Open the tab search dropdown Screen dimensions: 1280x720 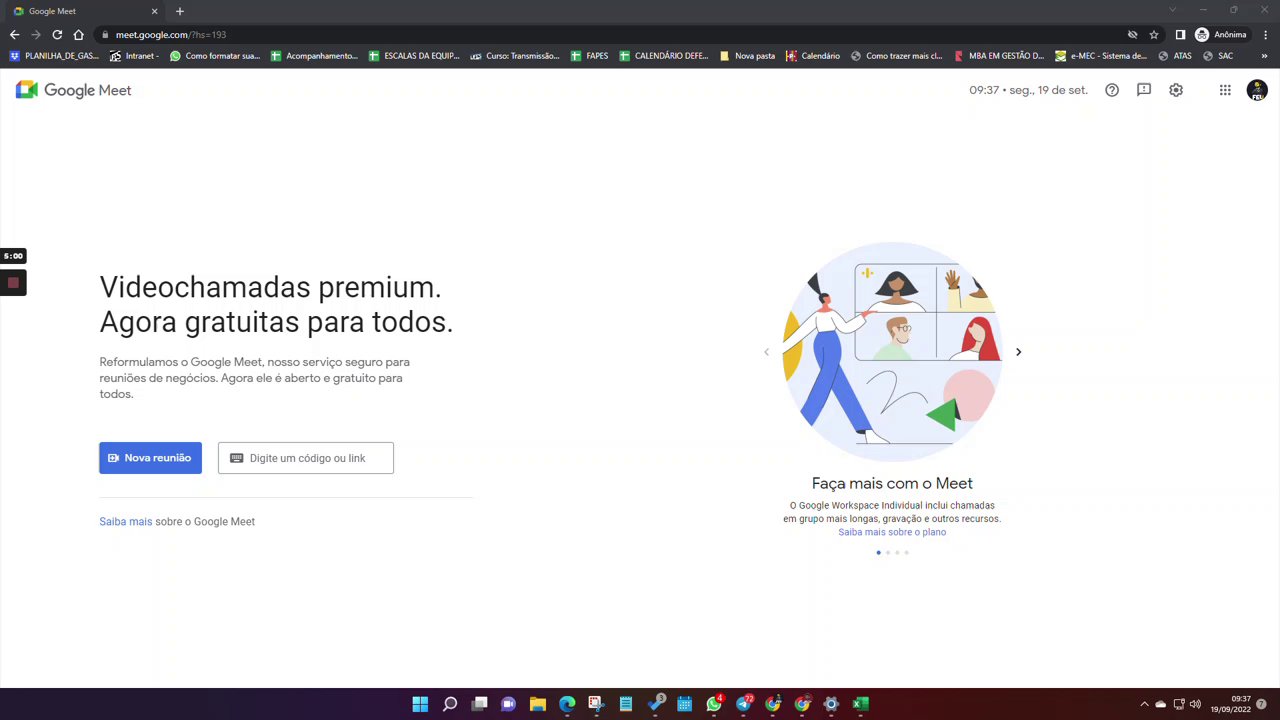(1172, 10)
